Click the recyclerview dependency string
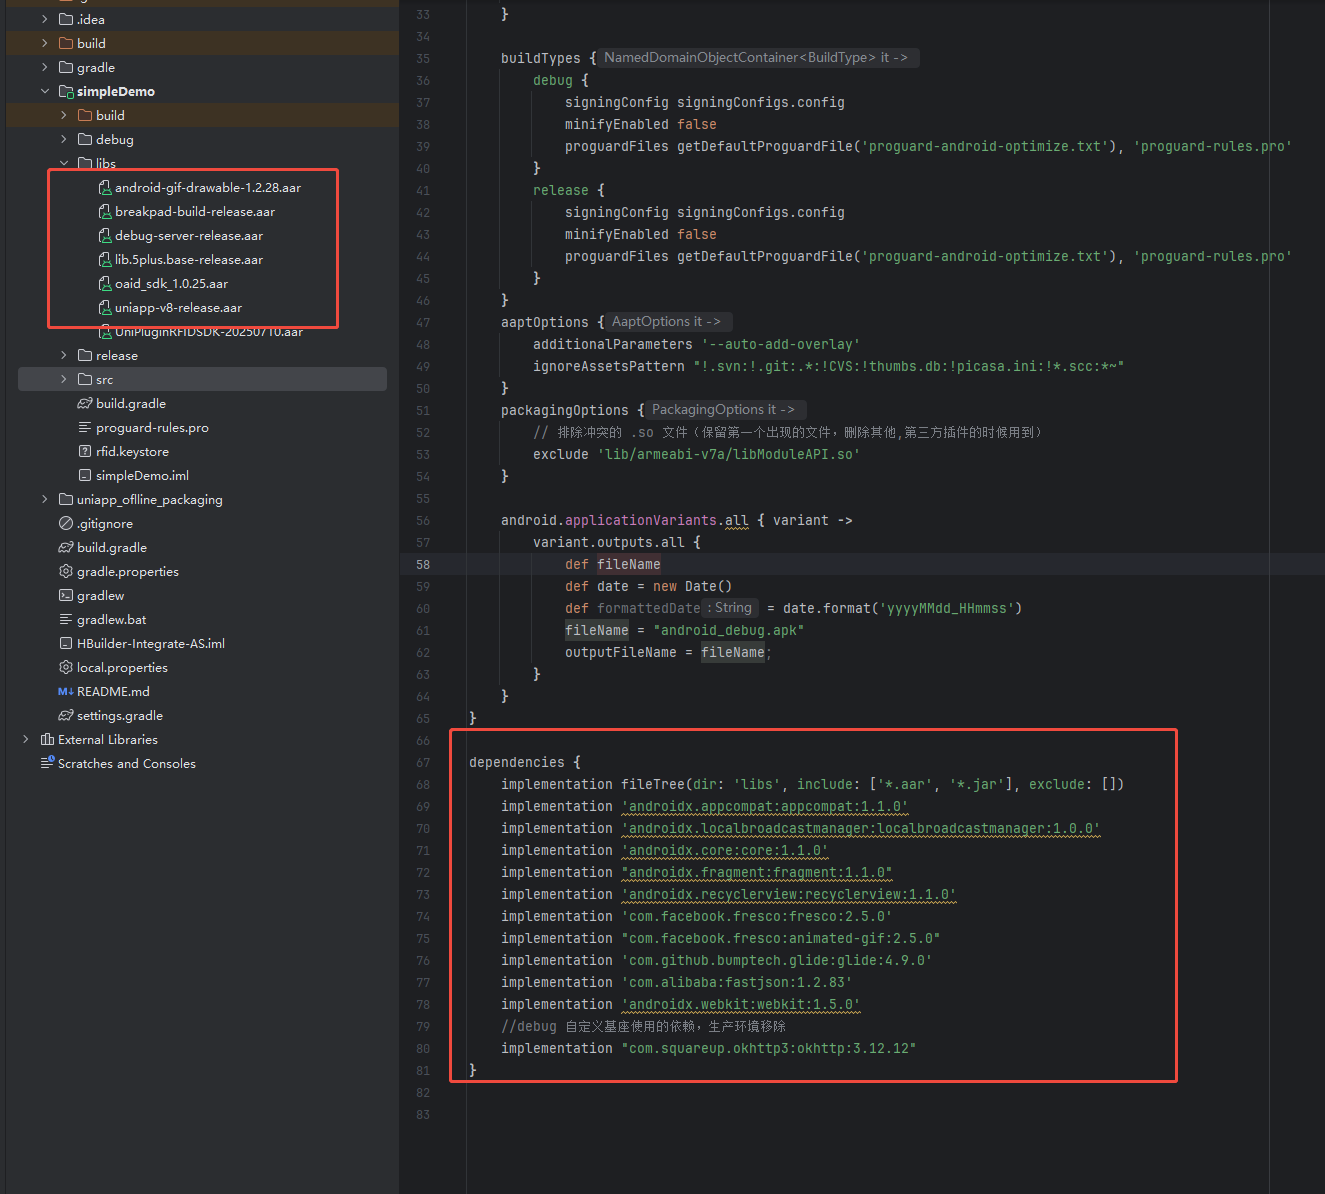This screenshot has height=1194, width=1325. tap(789, 894)
